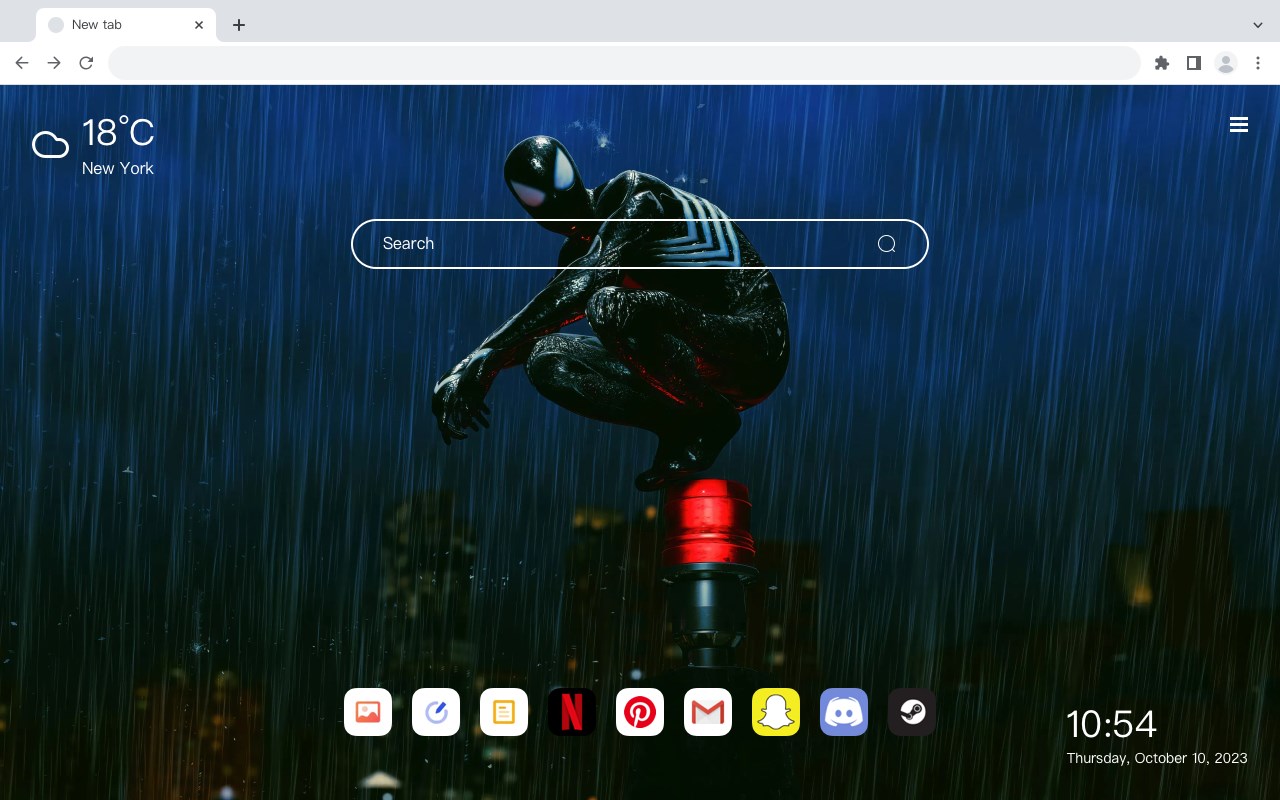Reload the current page

tap(86, 63)
